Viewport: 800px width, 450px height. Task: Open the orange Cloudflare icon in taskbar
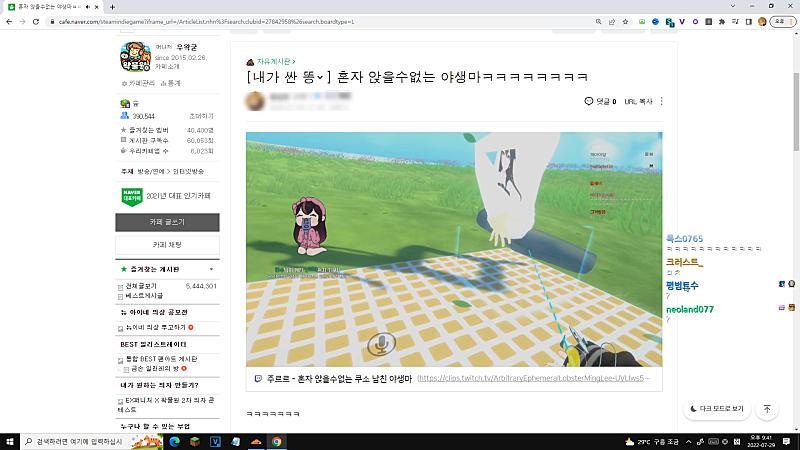[256, 442]
